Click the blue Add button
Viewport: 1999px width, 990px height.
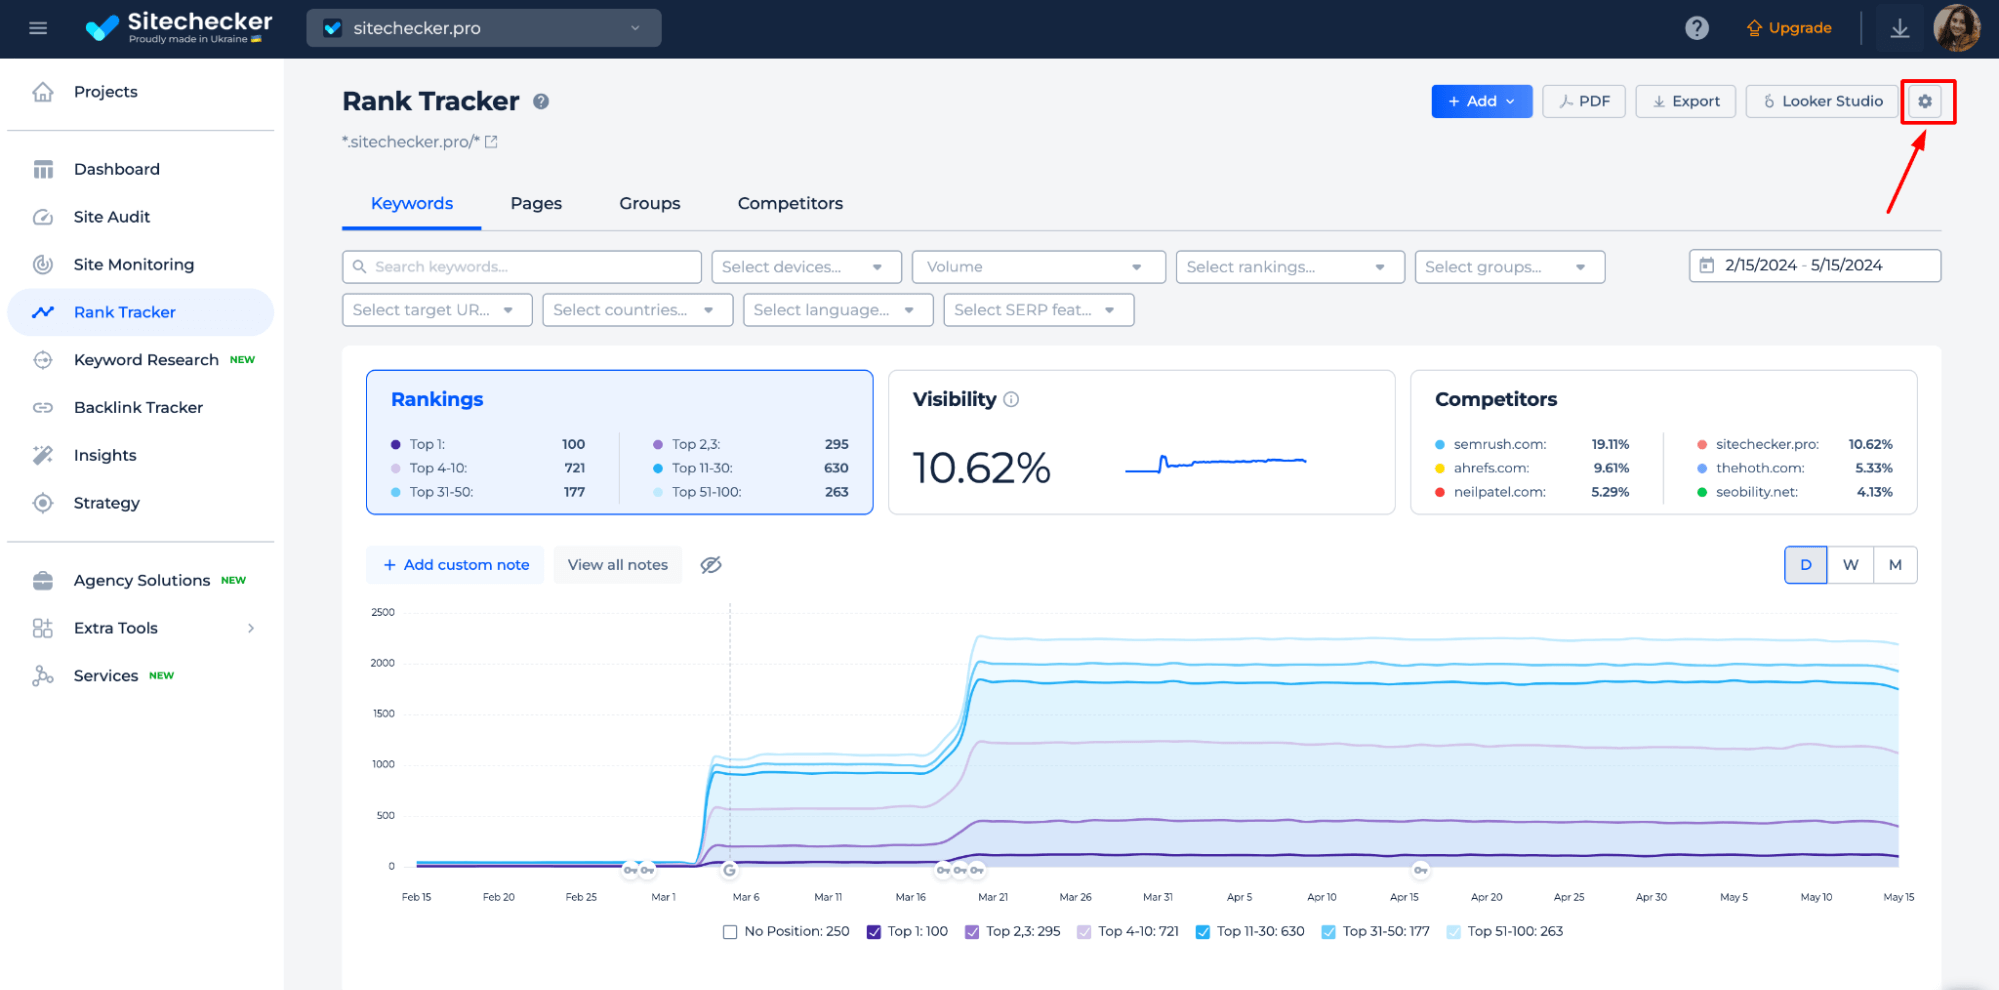coord(1482,101)
